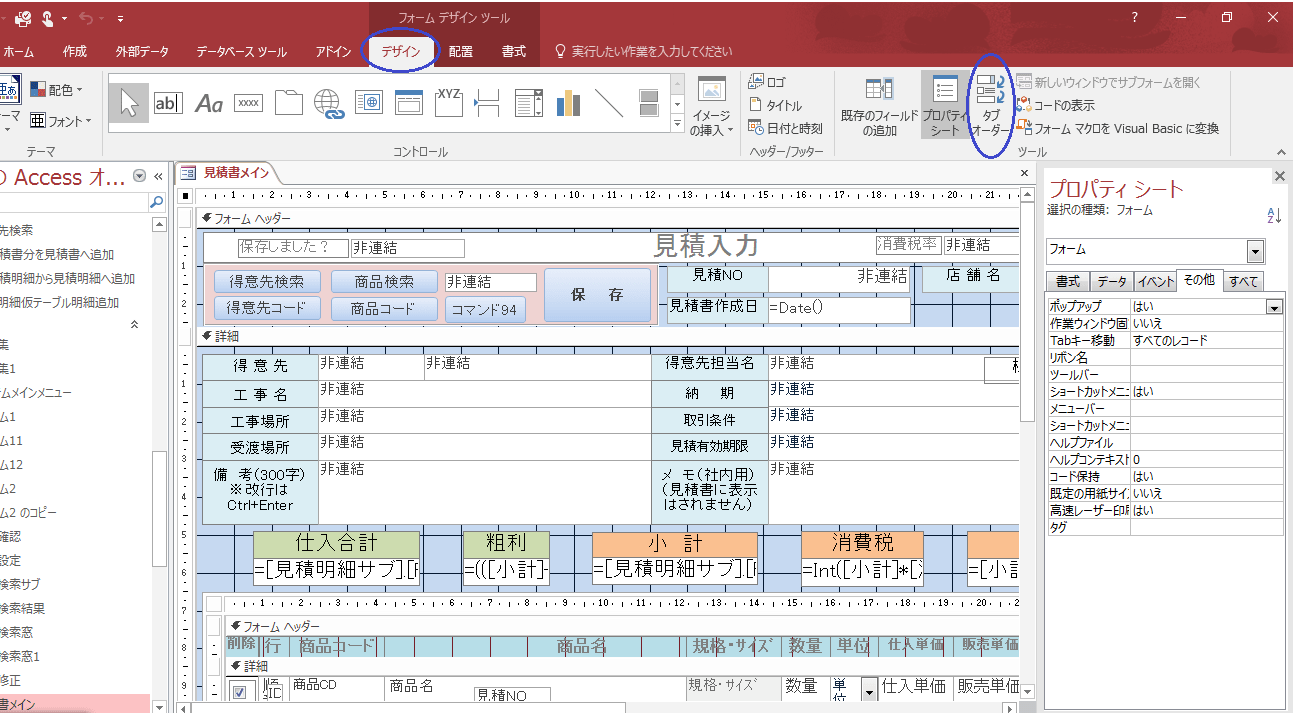Select the Button (xxxx) control
Viewport: 1293px width, 713px height.
click(248, 103)
